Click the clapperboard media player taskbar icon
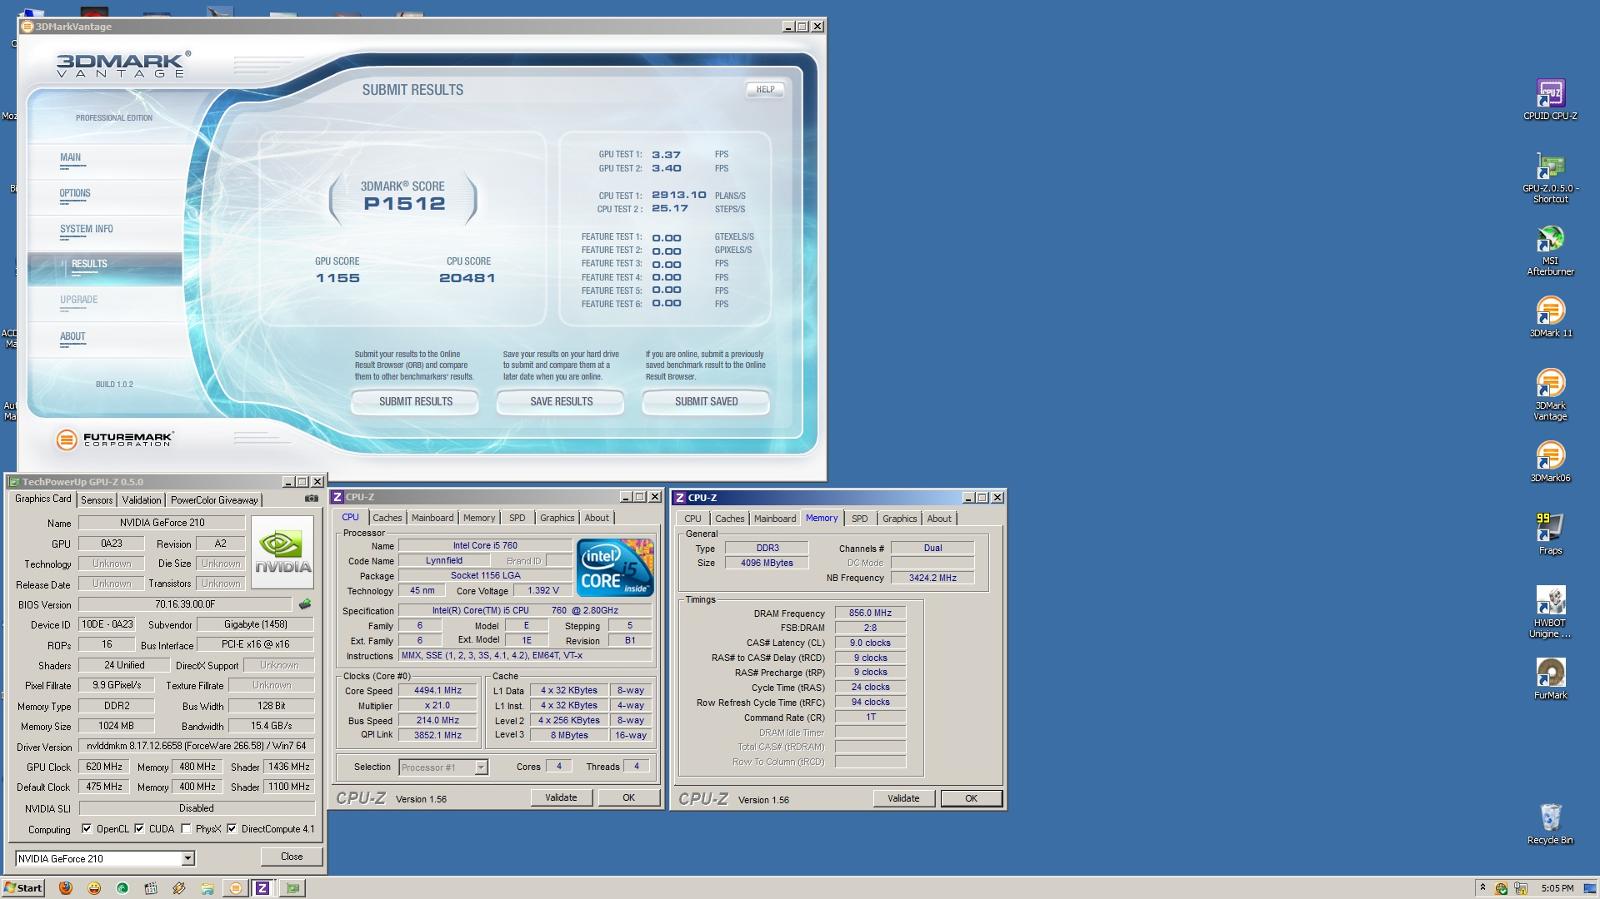Viewport: 1600px width, 899px height. tap(150, 888)
